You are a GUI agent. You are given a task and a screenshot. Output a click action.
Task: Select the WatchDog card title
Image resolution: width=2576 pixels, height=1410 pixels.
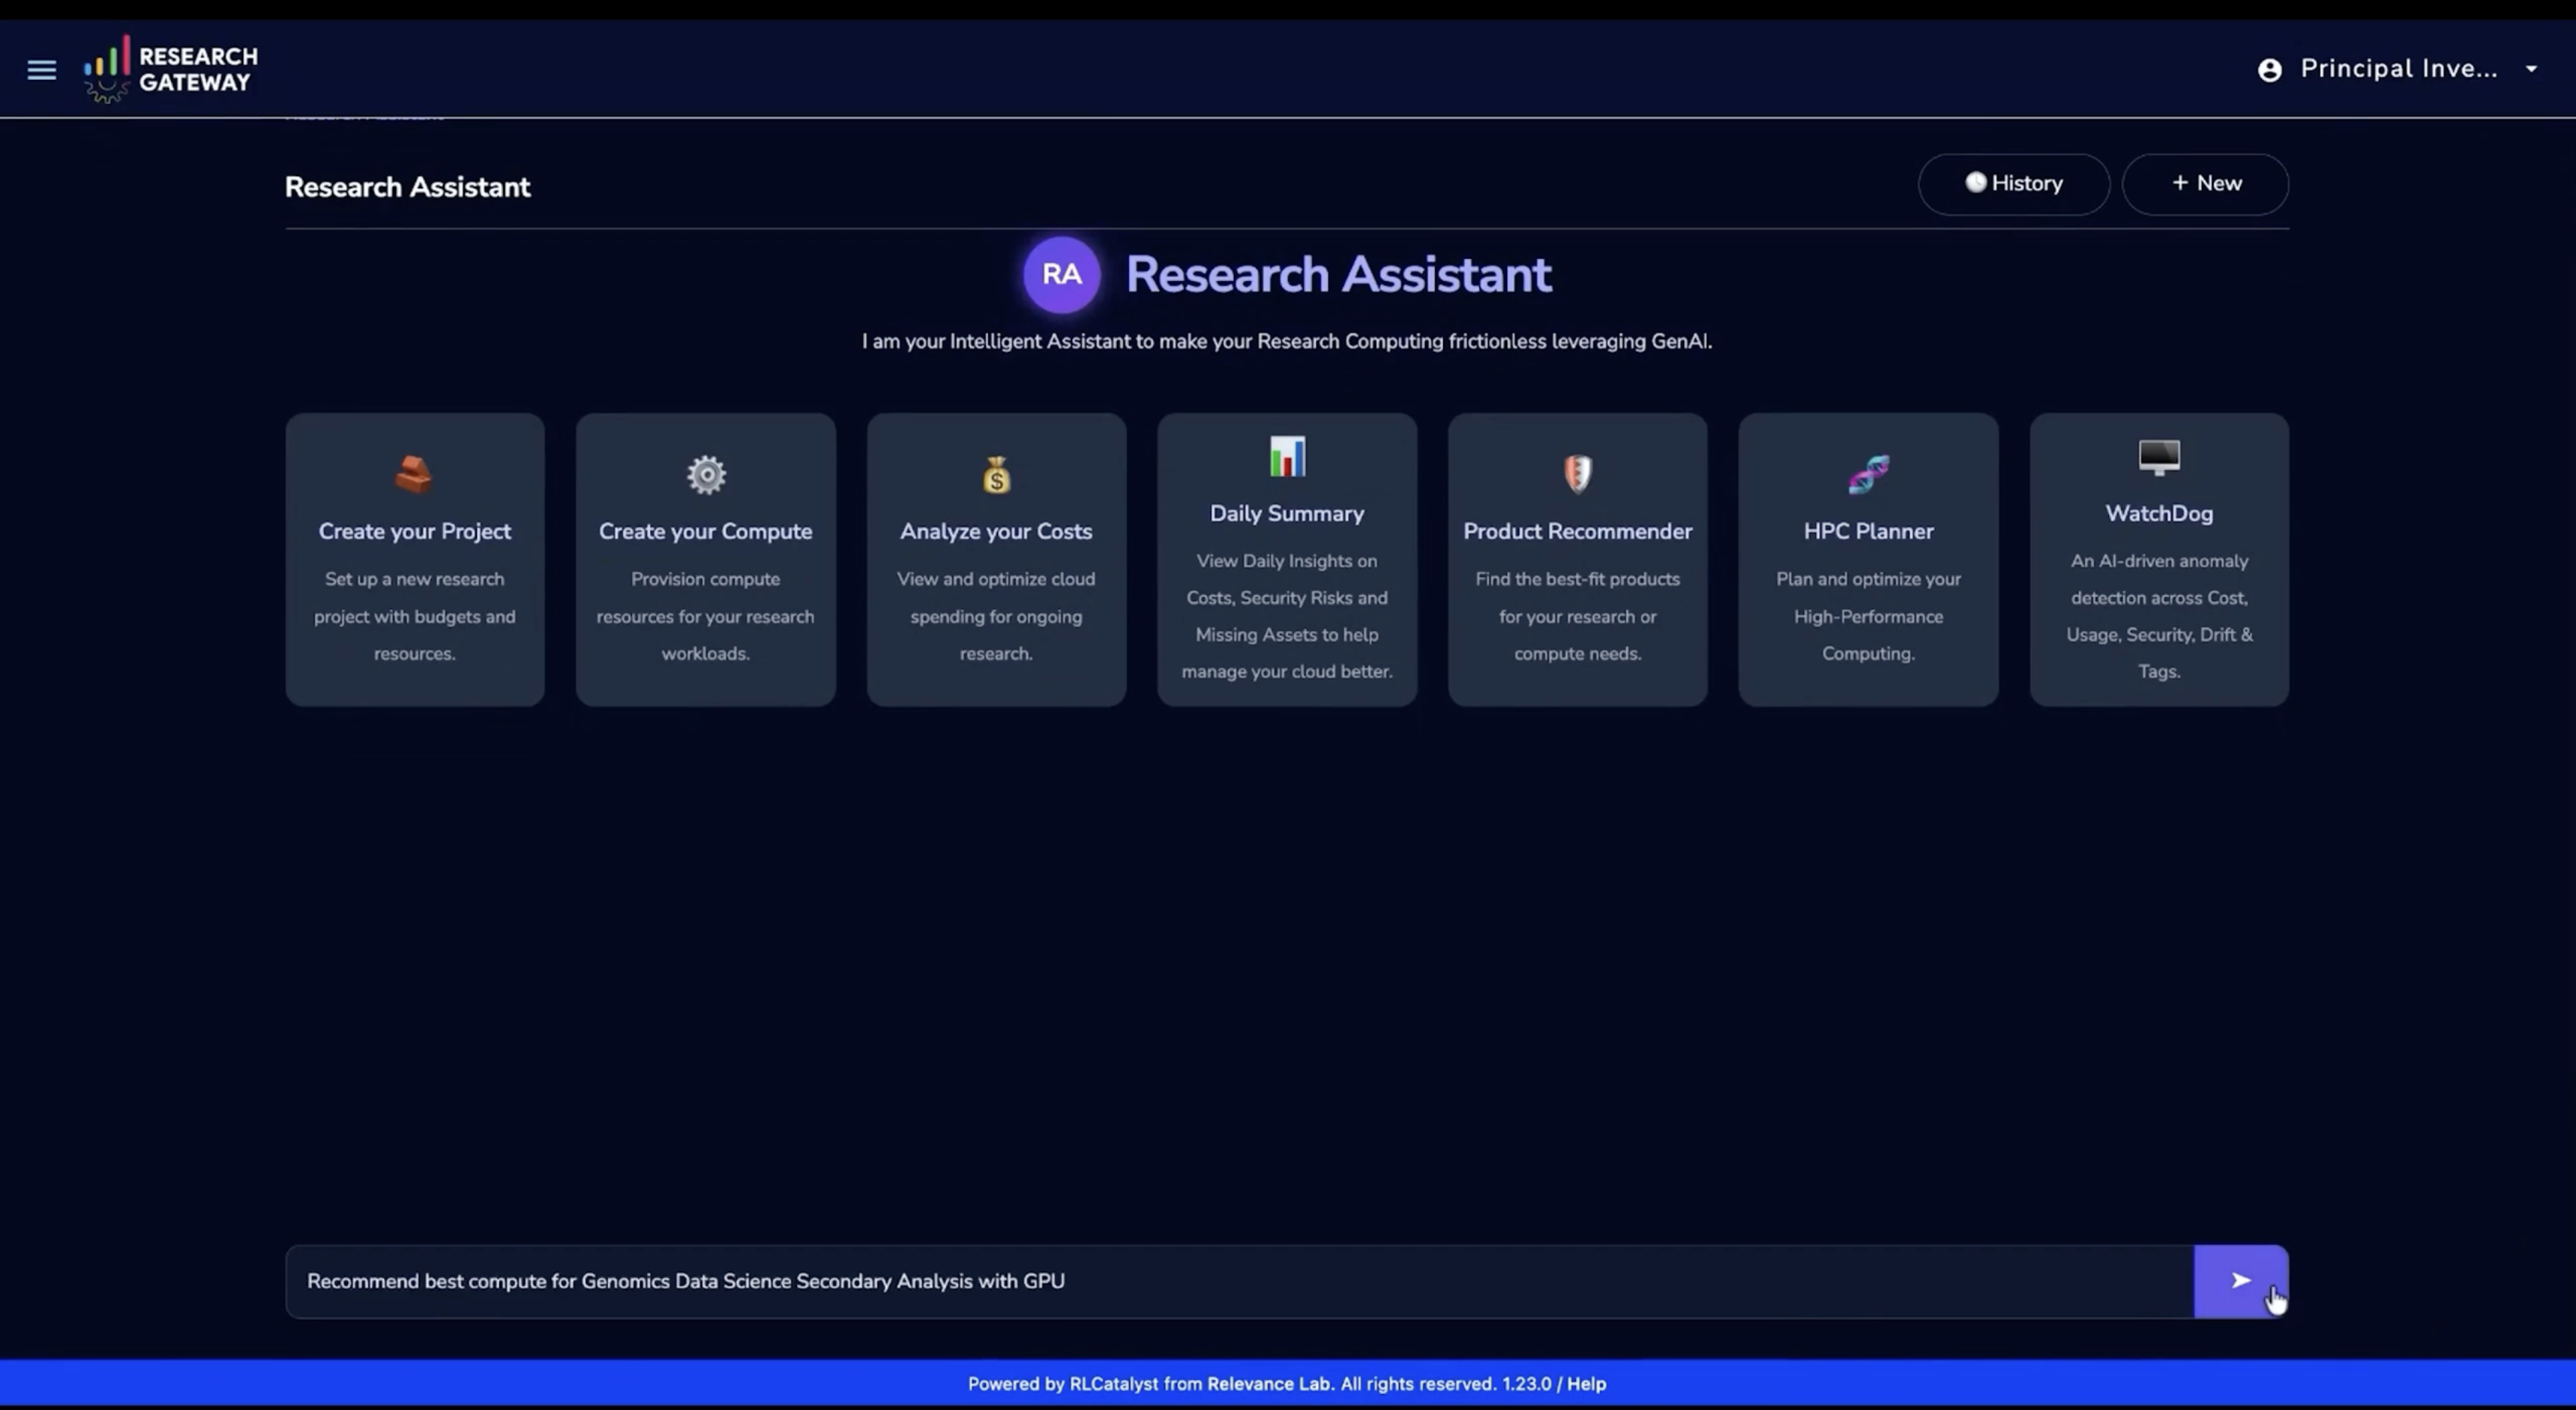coord(2158,514)
